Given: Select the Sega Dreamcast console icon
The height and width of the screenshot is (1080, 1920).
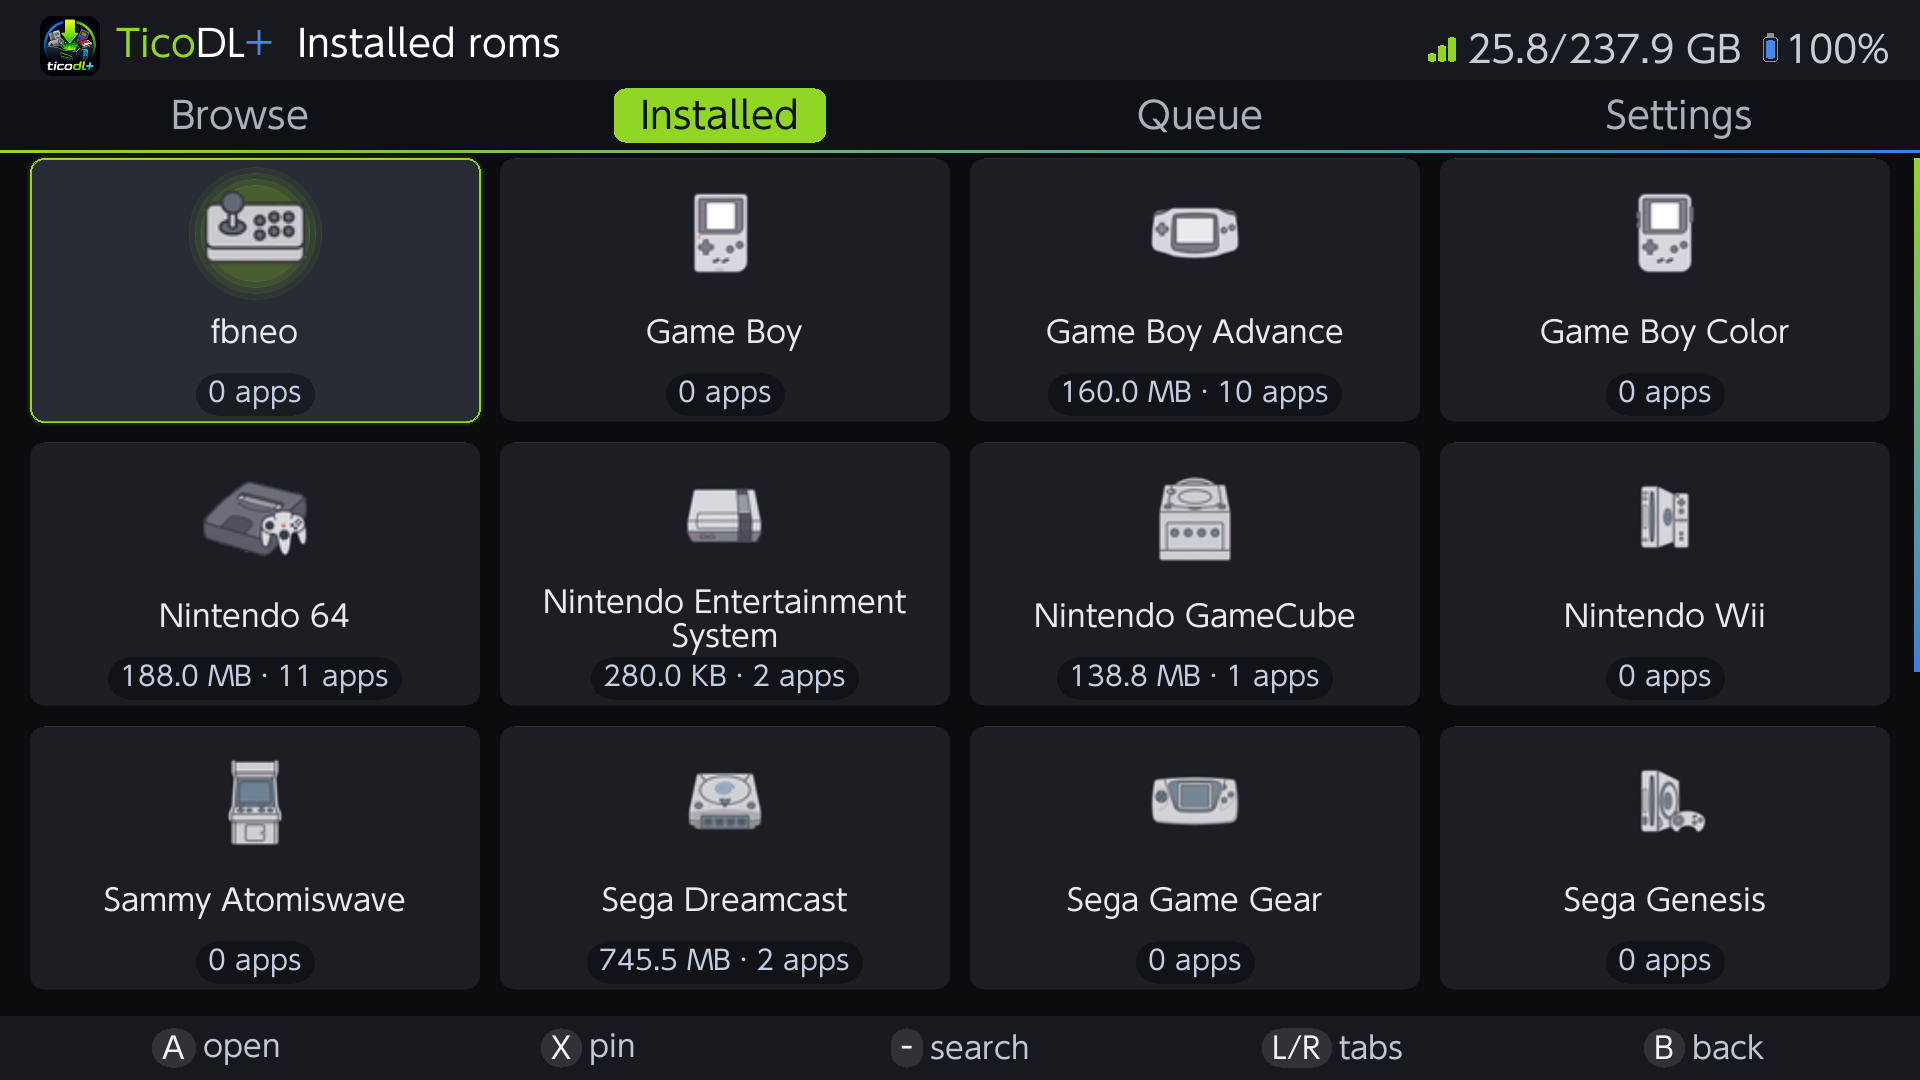Looking at the screenshot, I should coord(725,801).
